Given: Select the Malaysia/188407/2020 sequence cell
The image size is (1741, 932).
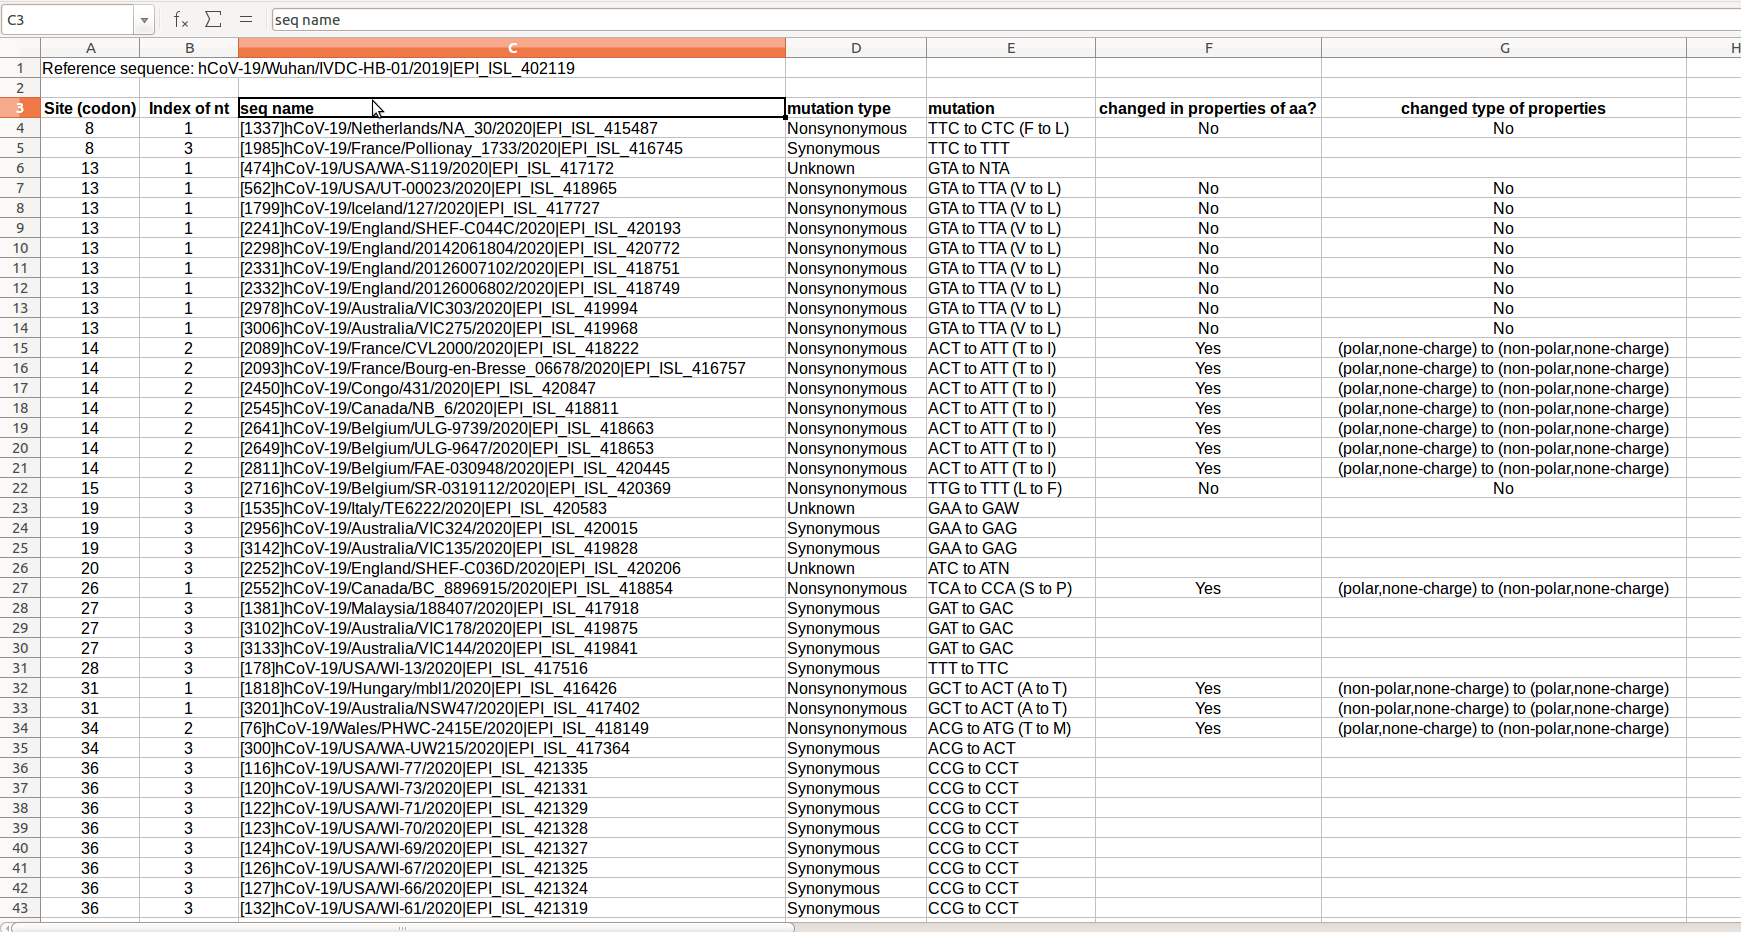Looking at the screenshot, I should [512, 608].
